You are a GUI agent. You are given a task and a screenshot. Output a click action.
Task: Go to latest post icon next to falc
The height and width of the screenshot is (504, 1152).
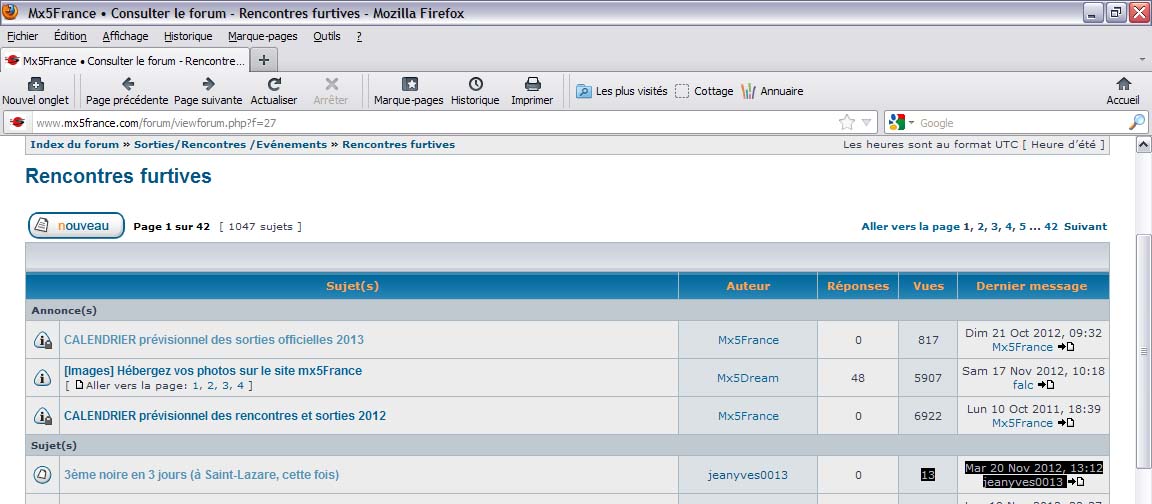(1046, 385)
